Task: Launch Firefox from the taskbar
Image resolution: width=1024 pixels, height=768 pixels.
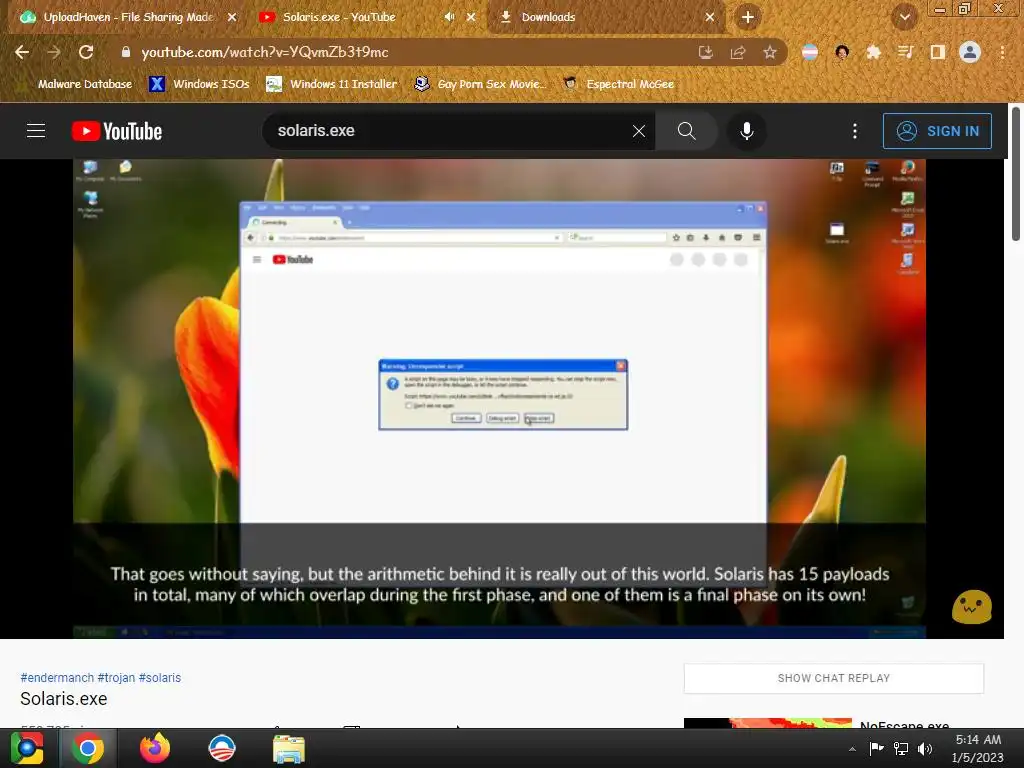Action: click(155, 748)
